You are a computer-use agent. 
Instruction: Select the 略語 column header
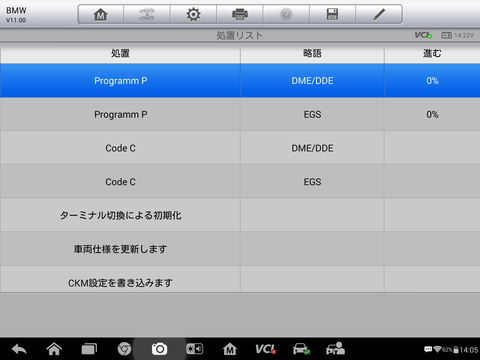(312, 53)
